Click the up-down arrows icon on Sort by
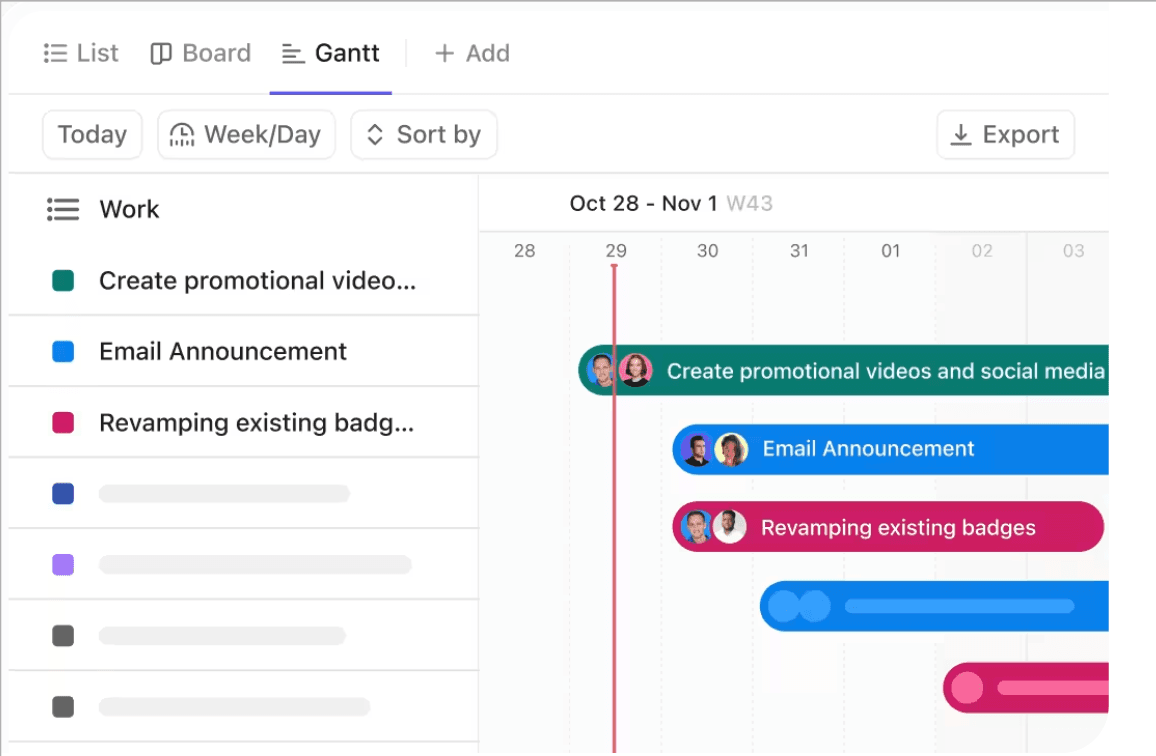 coord(375,135)
